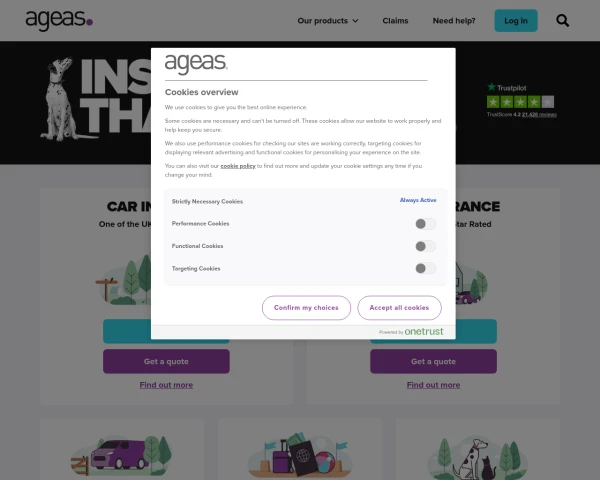Click the purple van illustration
Image resolution: width=600 pixels, height=480 pixels.
pyautogui.click(x=122, y=455)
